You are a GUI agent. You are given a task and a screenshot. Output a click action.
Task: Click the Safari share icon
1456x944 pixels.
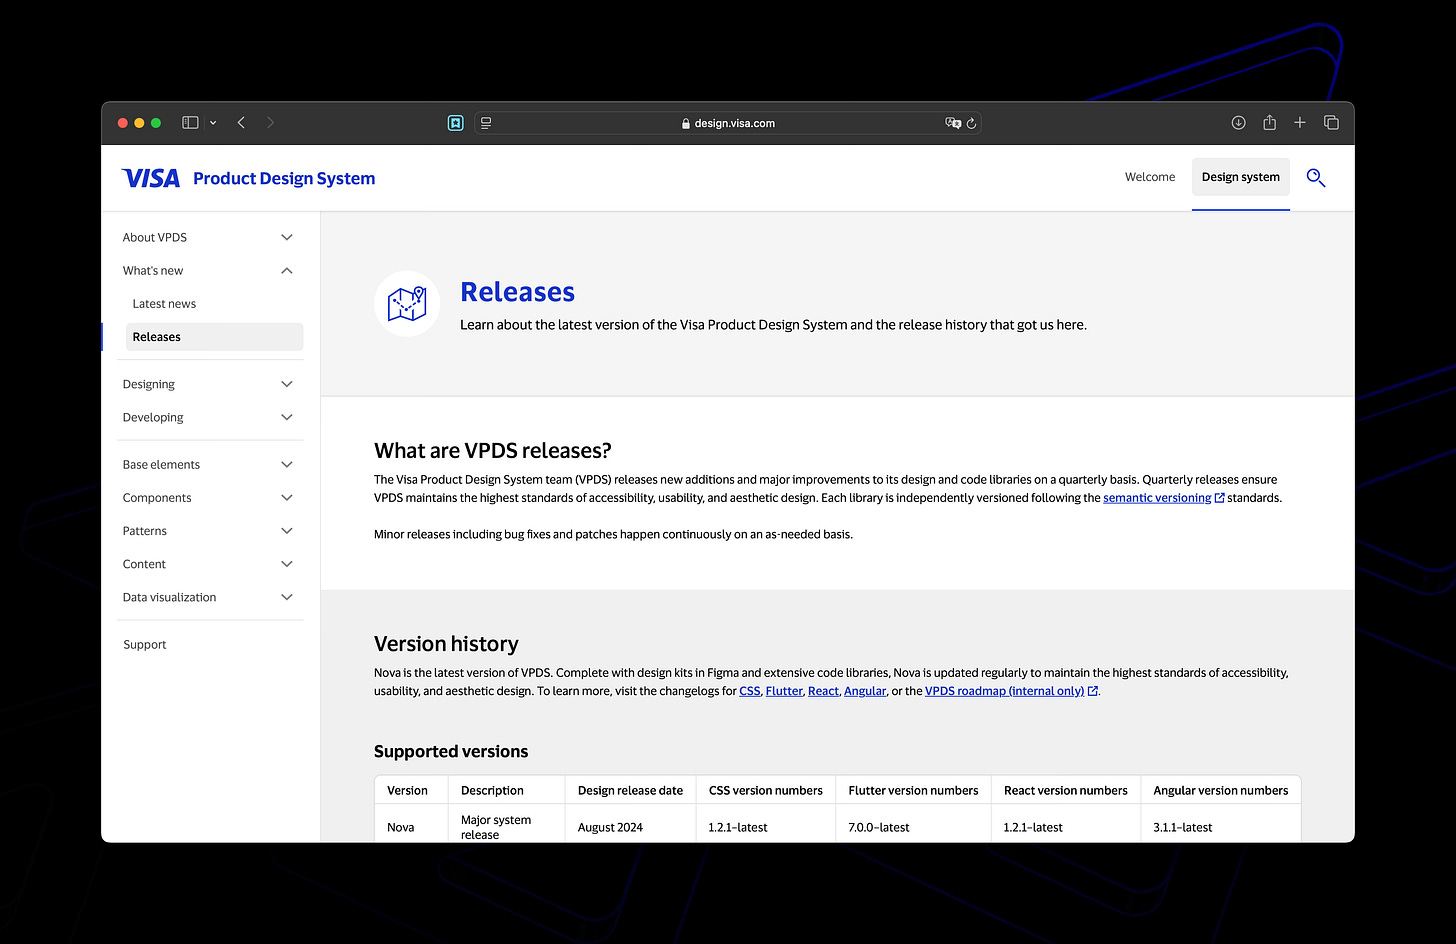click(1269, 123)
